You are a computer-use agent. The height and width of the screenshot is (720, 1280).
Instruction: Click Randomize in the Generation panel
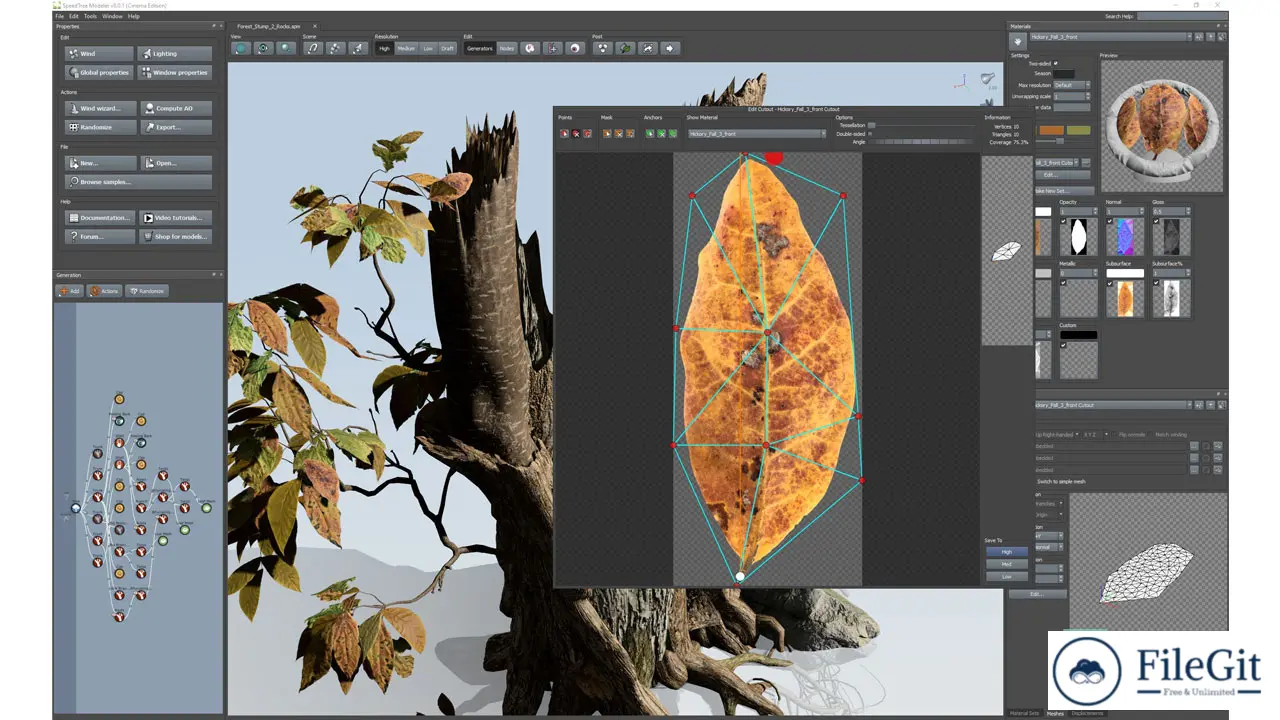147,291
